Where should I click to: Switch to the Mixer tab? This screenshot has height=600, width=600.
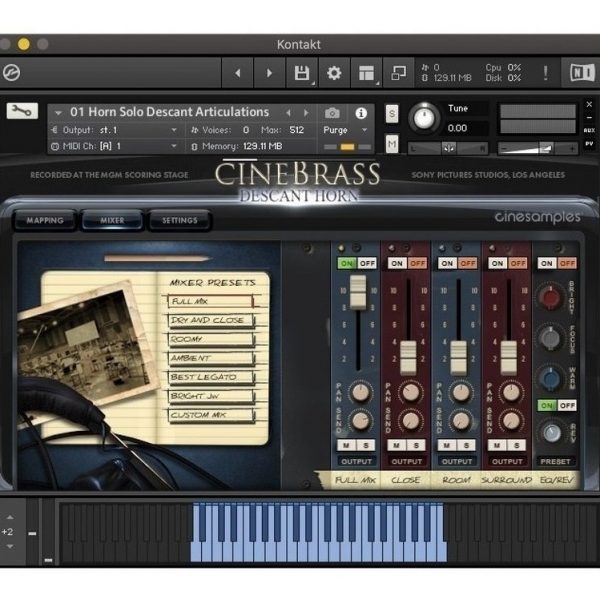click(x=112, y=220)
